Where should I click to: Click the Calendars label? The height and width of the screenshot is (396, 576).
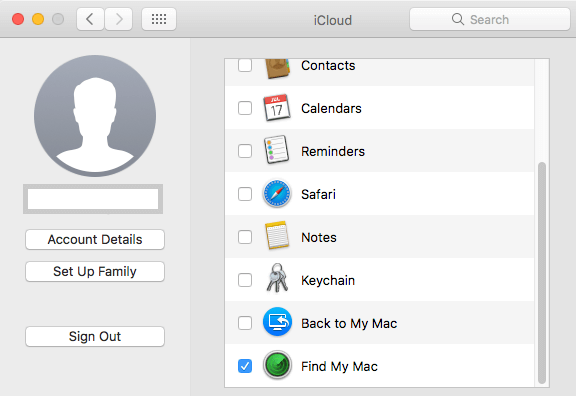pos(331,108)
